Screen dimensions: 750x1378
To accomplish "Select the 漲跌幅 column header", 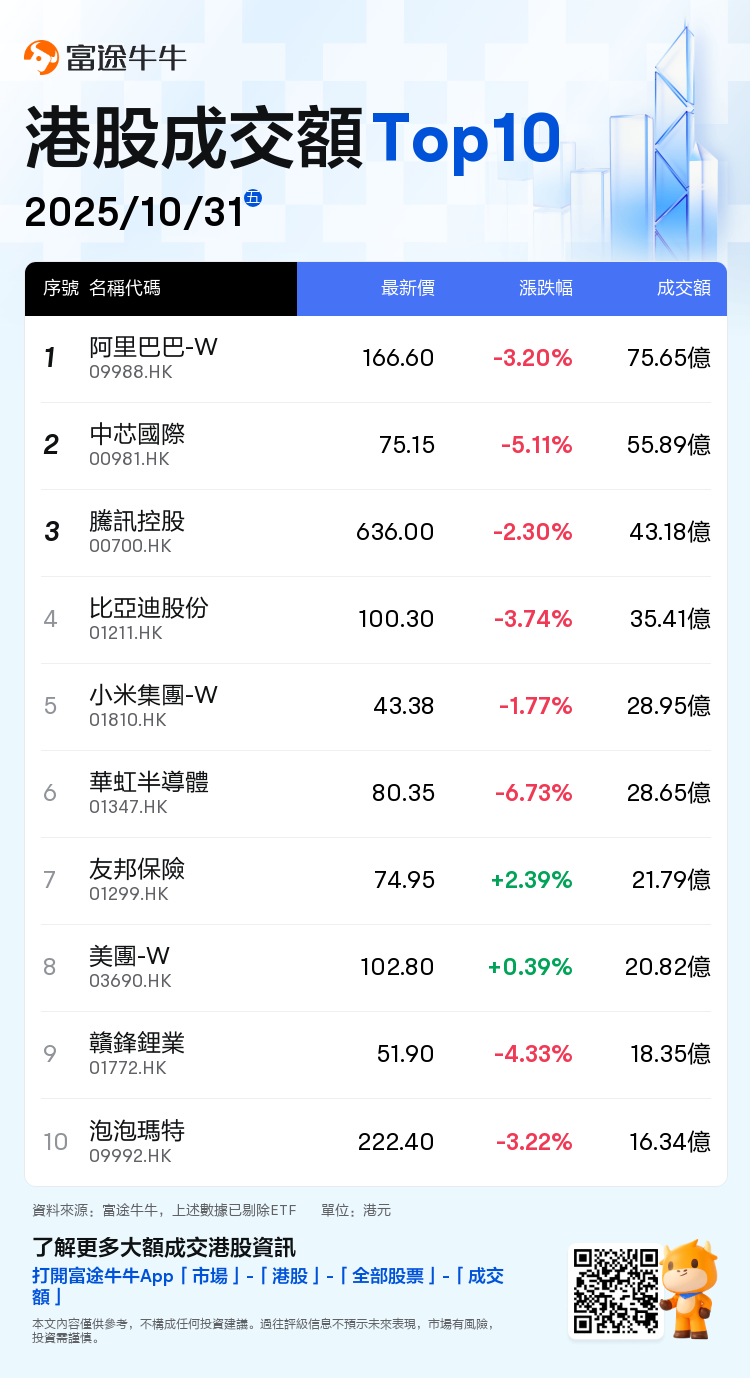I will [546, 289].
